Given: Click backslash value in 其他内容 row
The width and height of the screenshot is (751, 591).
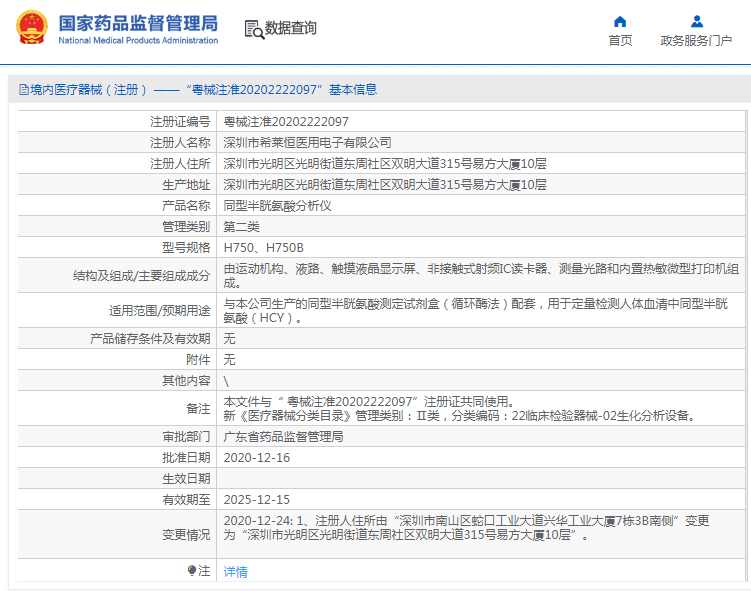Looking at the screenshot, I should pos(226,381).
